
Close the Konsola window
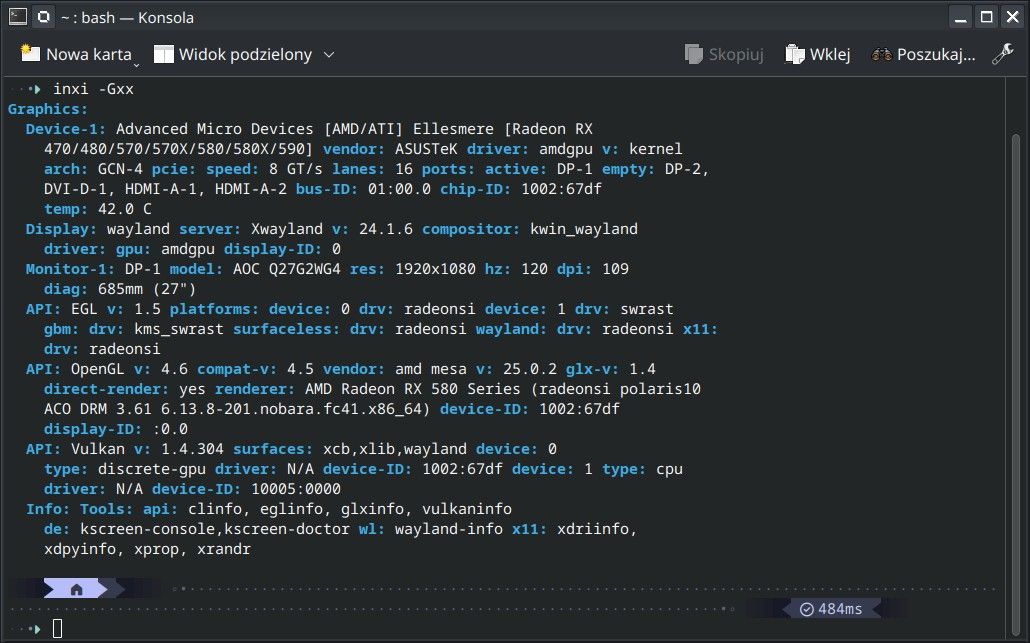(1013, 18)
